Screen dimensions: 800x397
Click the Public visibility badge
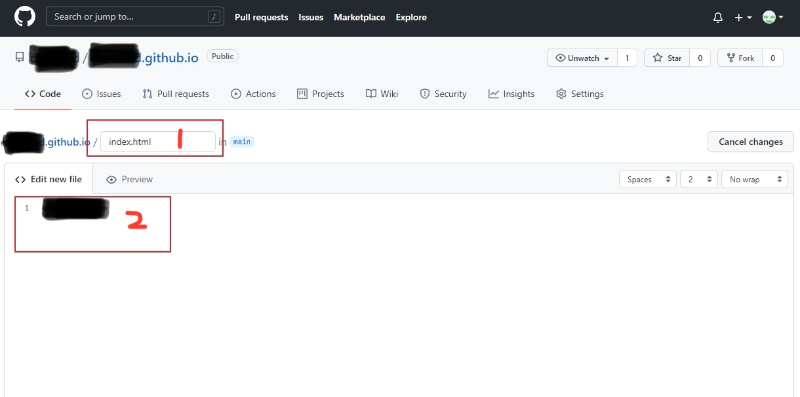tap(222, 56)
